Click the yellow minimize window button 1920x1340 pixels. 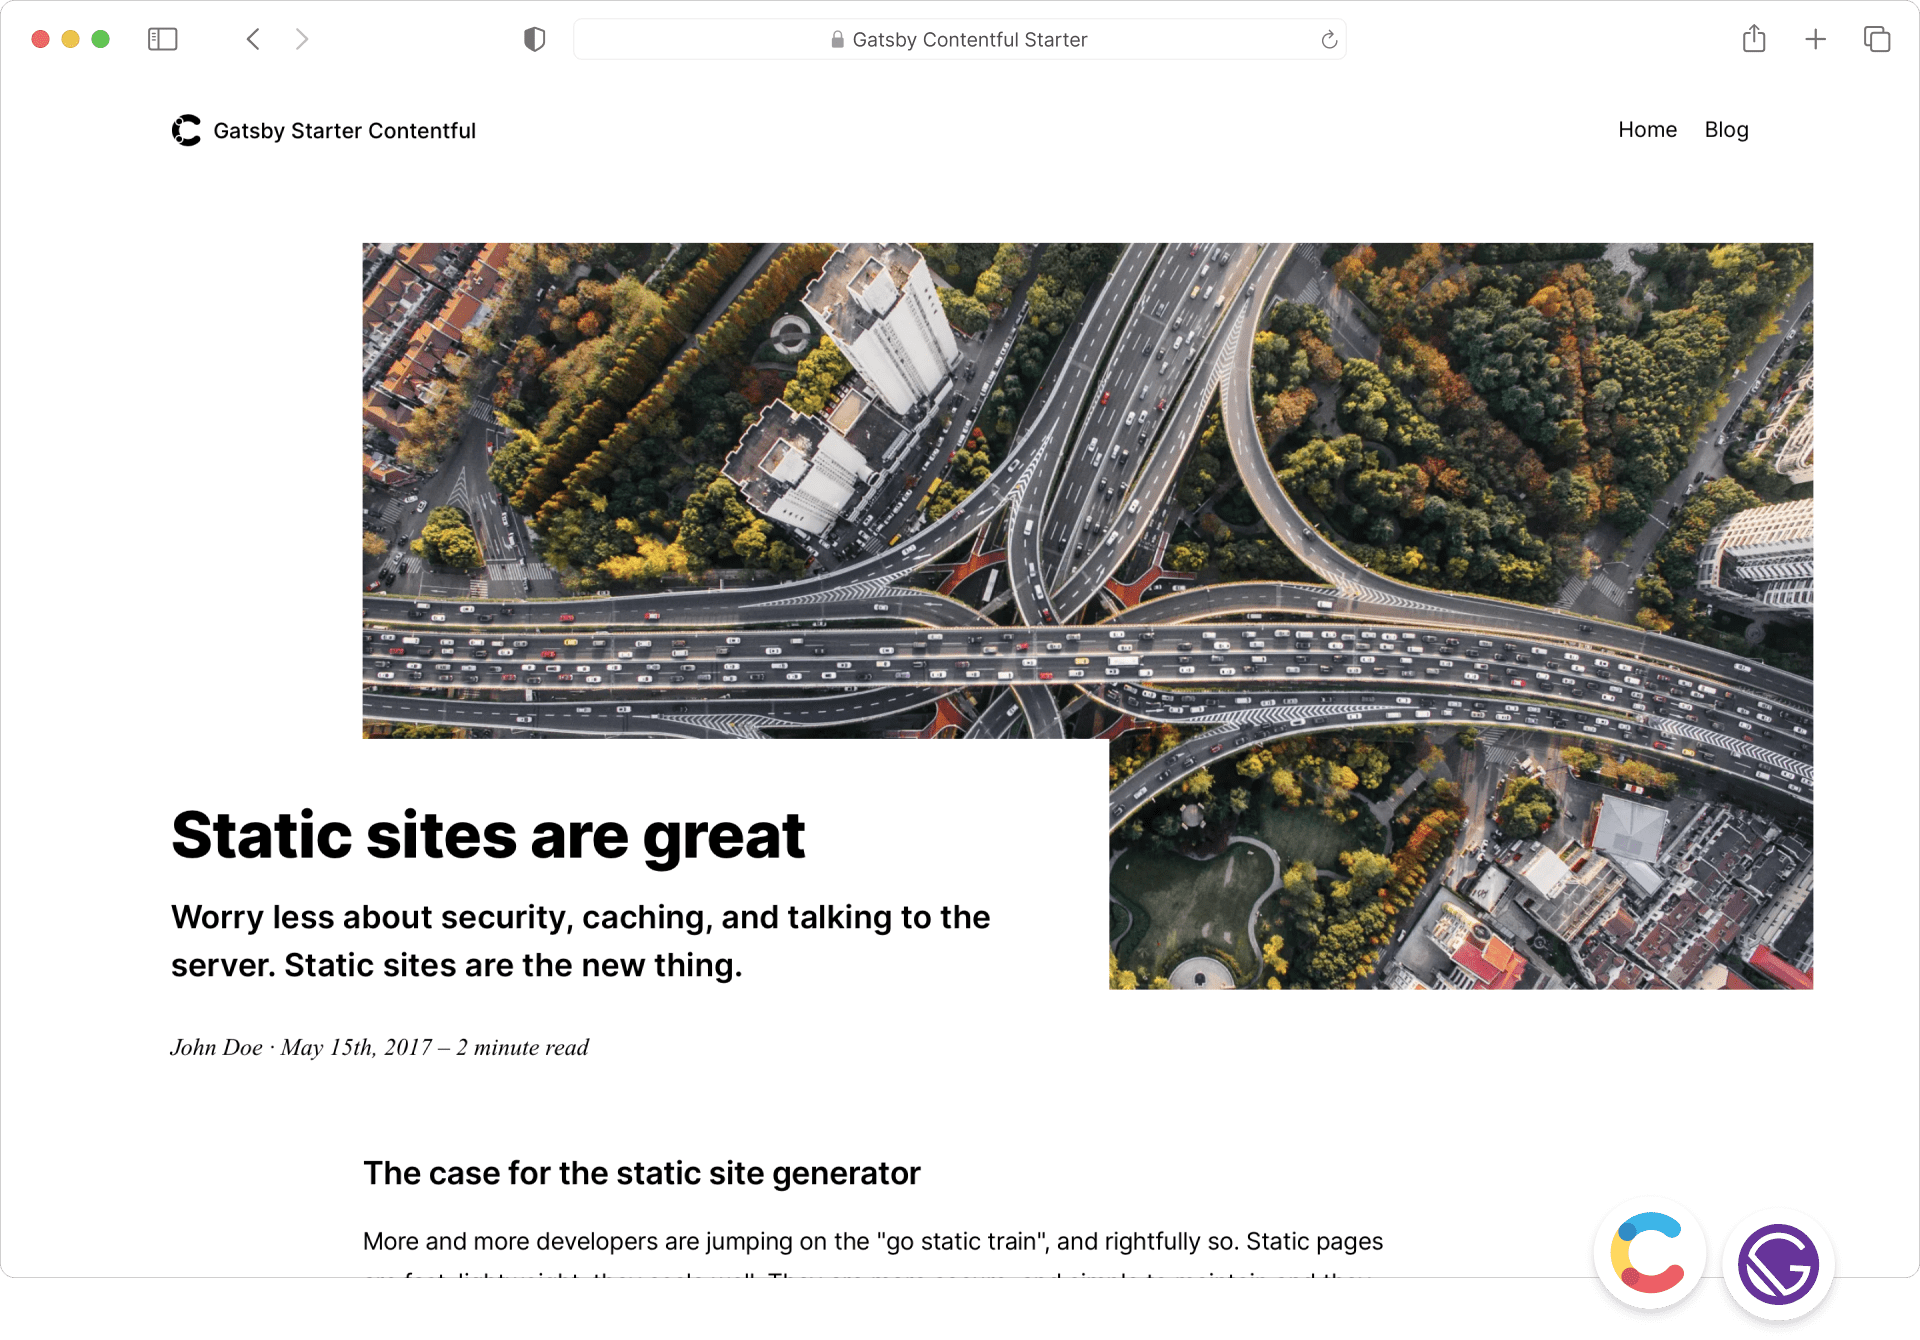[70, 39]
